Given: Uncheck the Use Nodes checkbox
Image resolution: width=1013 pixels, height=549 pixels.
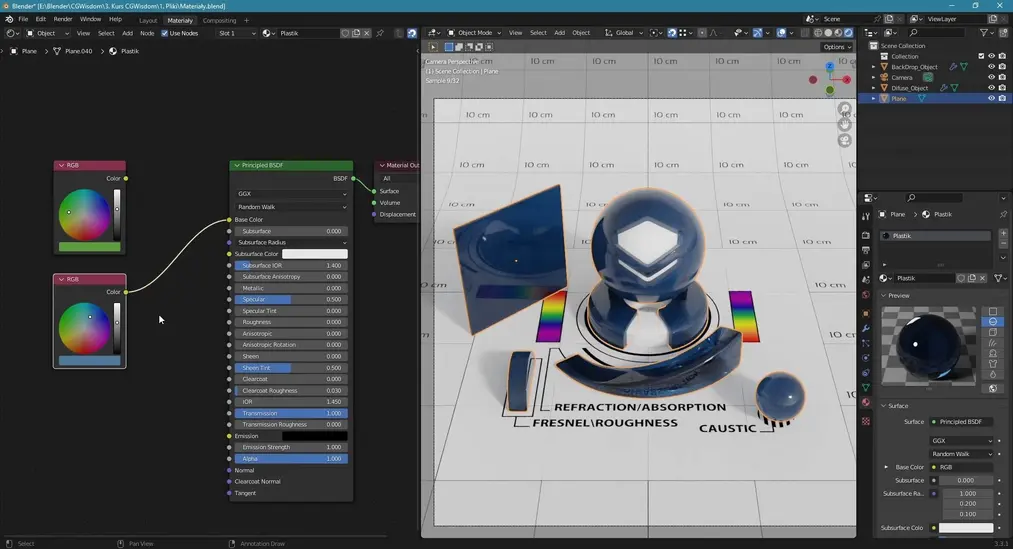Looking at the screenshot, I should click(166, 33).
